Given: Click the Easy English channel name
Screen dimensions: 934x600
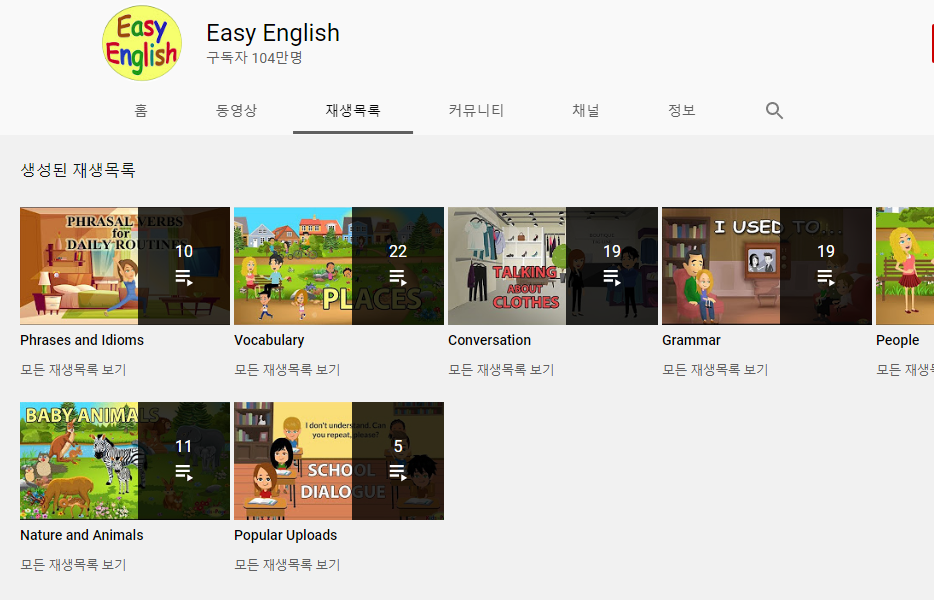Looking at the screenshot, I should click(x=273, y=33).
